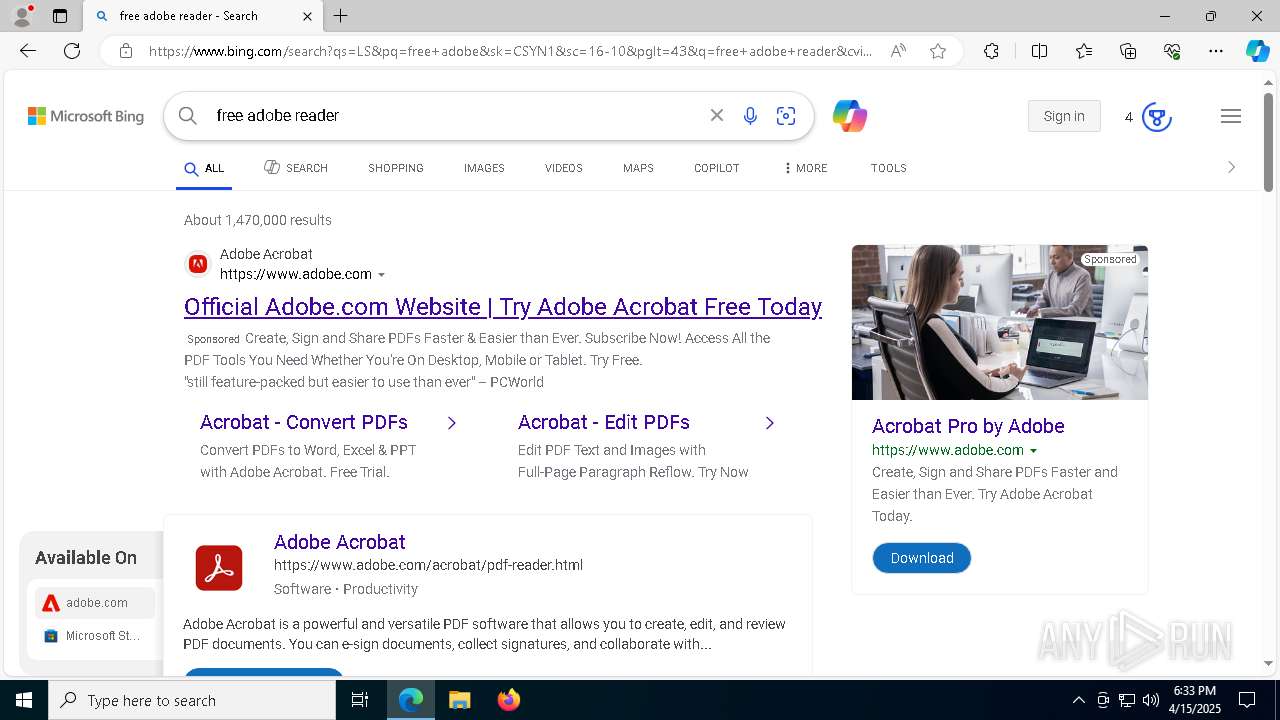
Task: Switch to the SEARCH tab
Action: coord(296,168)
